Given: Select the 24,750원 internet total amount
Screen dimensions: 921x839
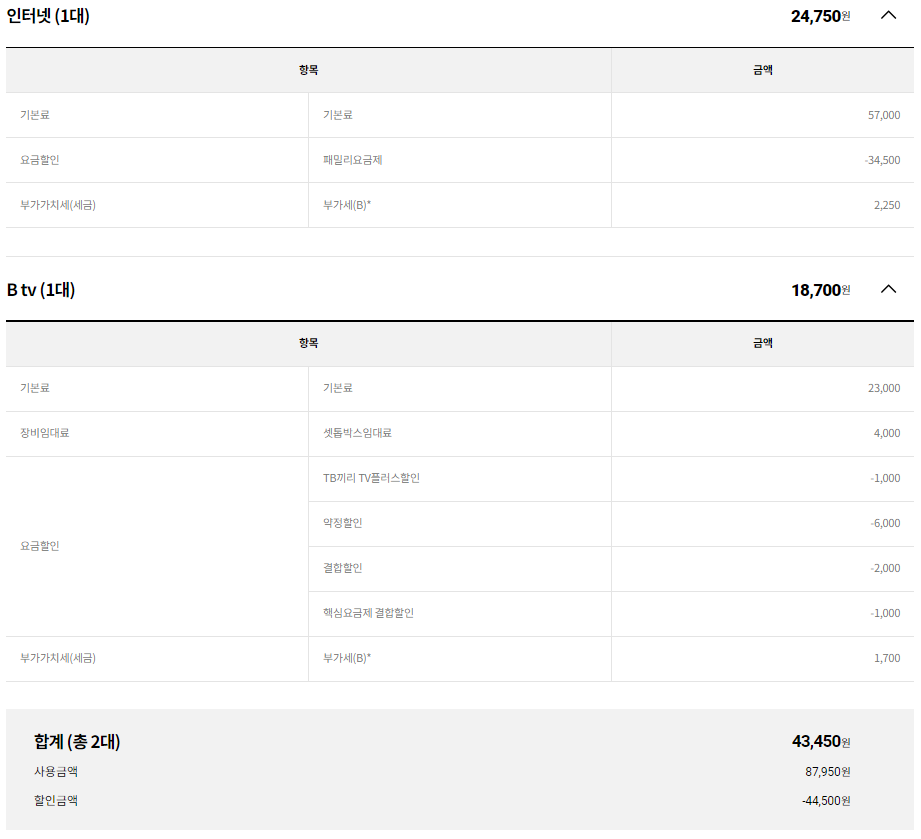Looking at the screenshot, I should (x=820, y=16).
